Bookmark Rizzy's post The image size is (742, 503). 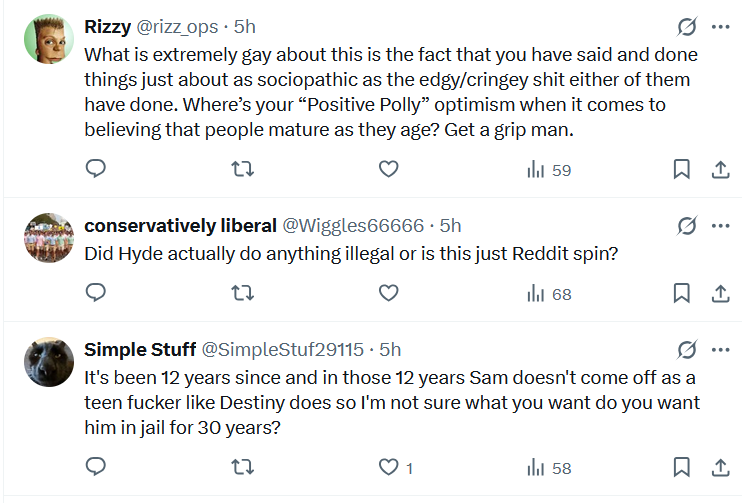[682, 170]
